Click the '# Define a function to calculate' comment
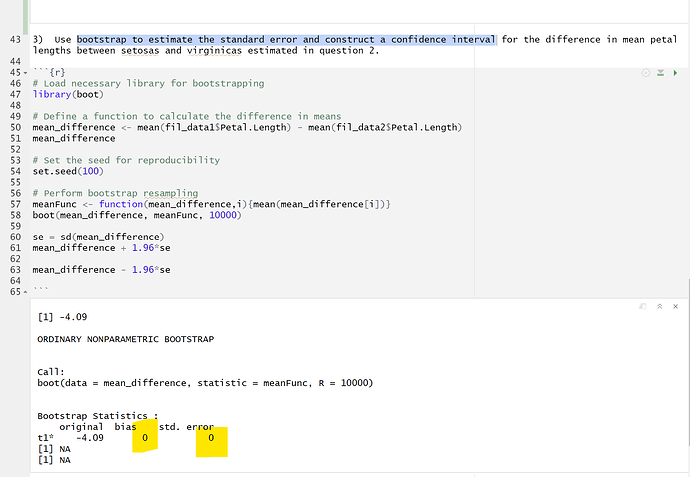This screenshot has height=477, width=690. pyautogui.click(x=187, y=116)
